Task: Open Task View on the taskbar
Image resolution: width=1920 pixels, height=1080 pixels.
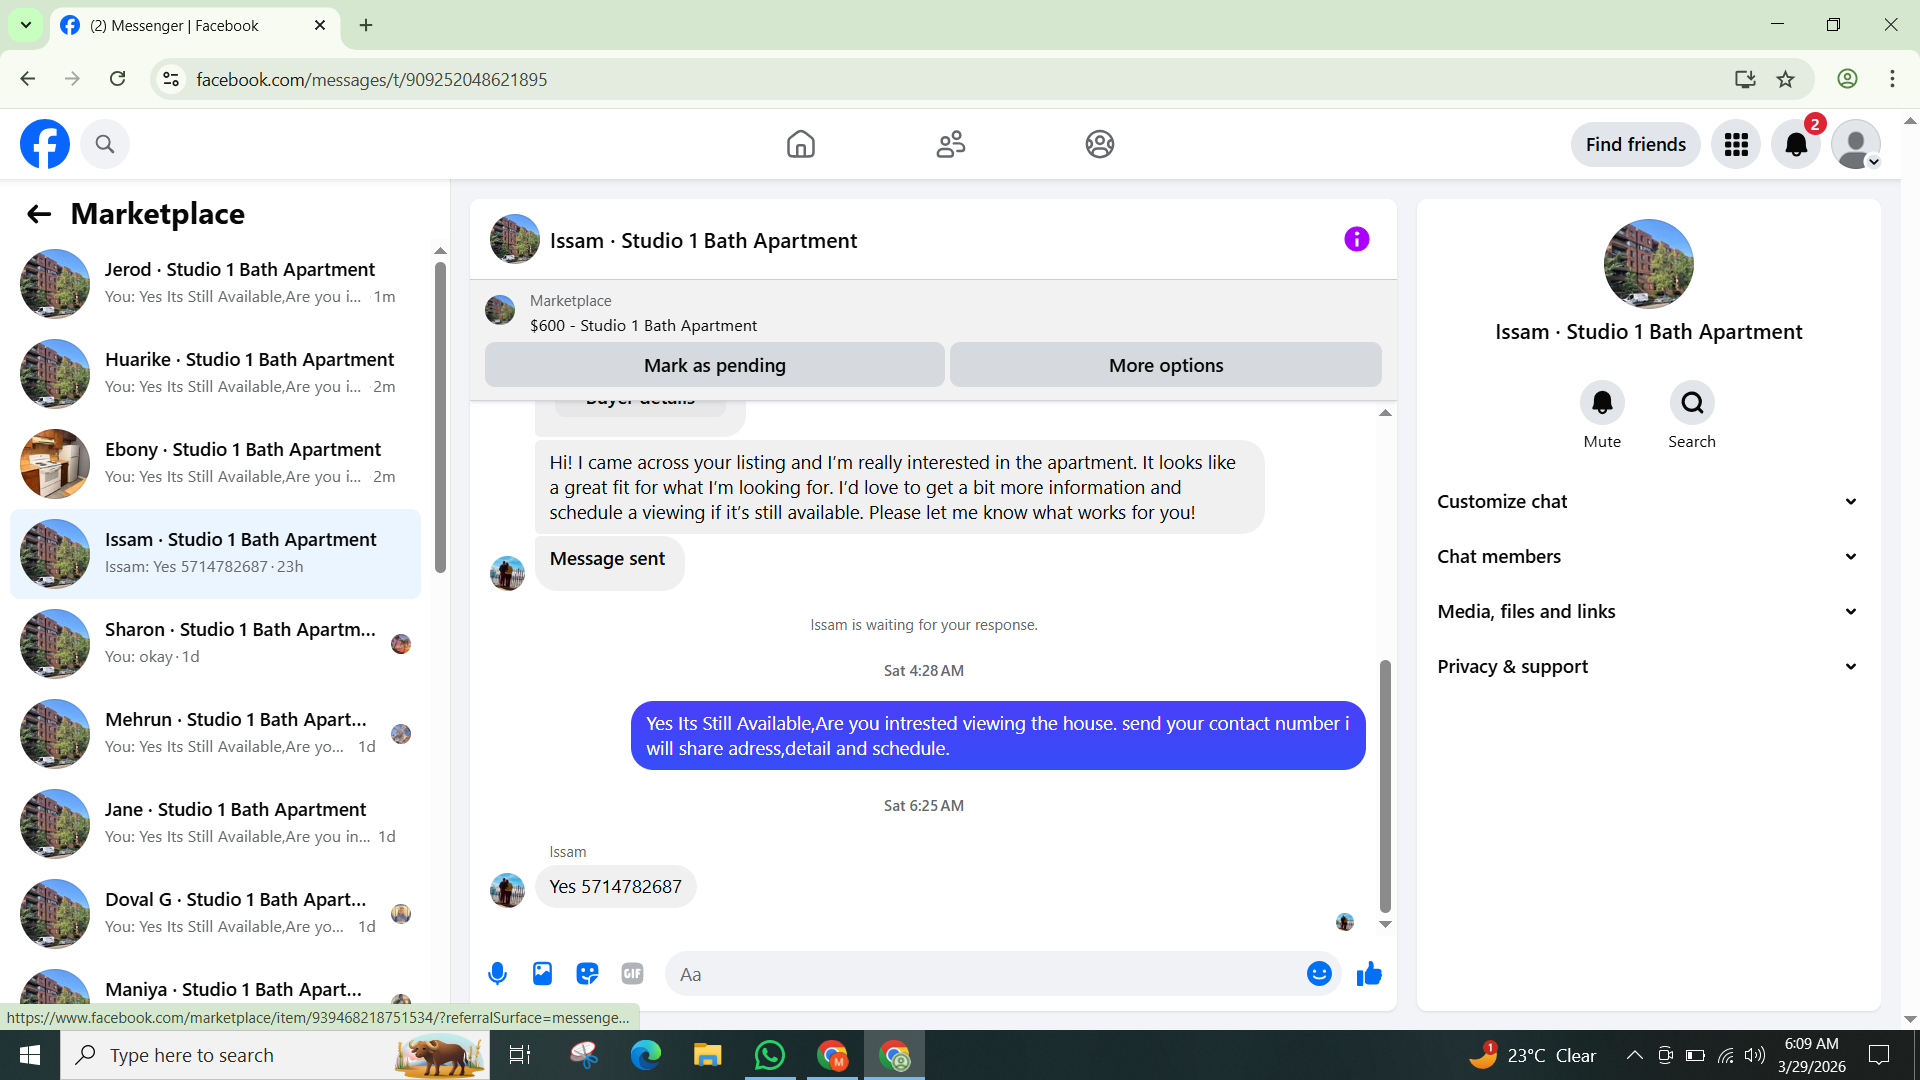Action: click(x=520, y=1055)
